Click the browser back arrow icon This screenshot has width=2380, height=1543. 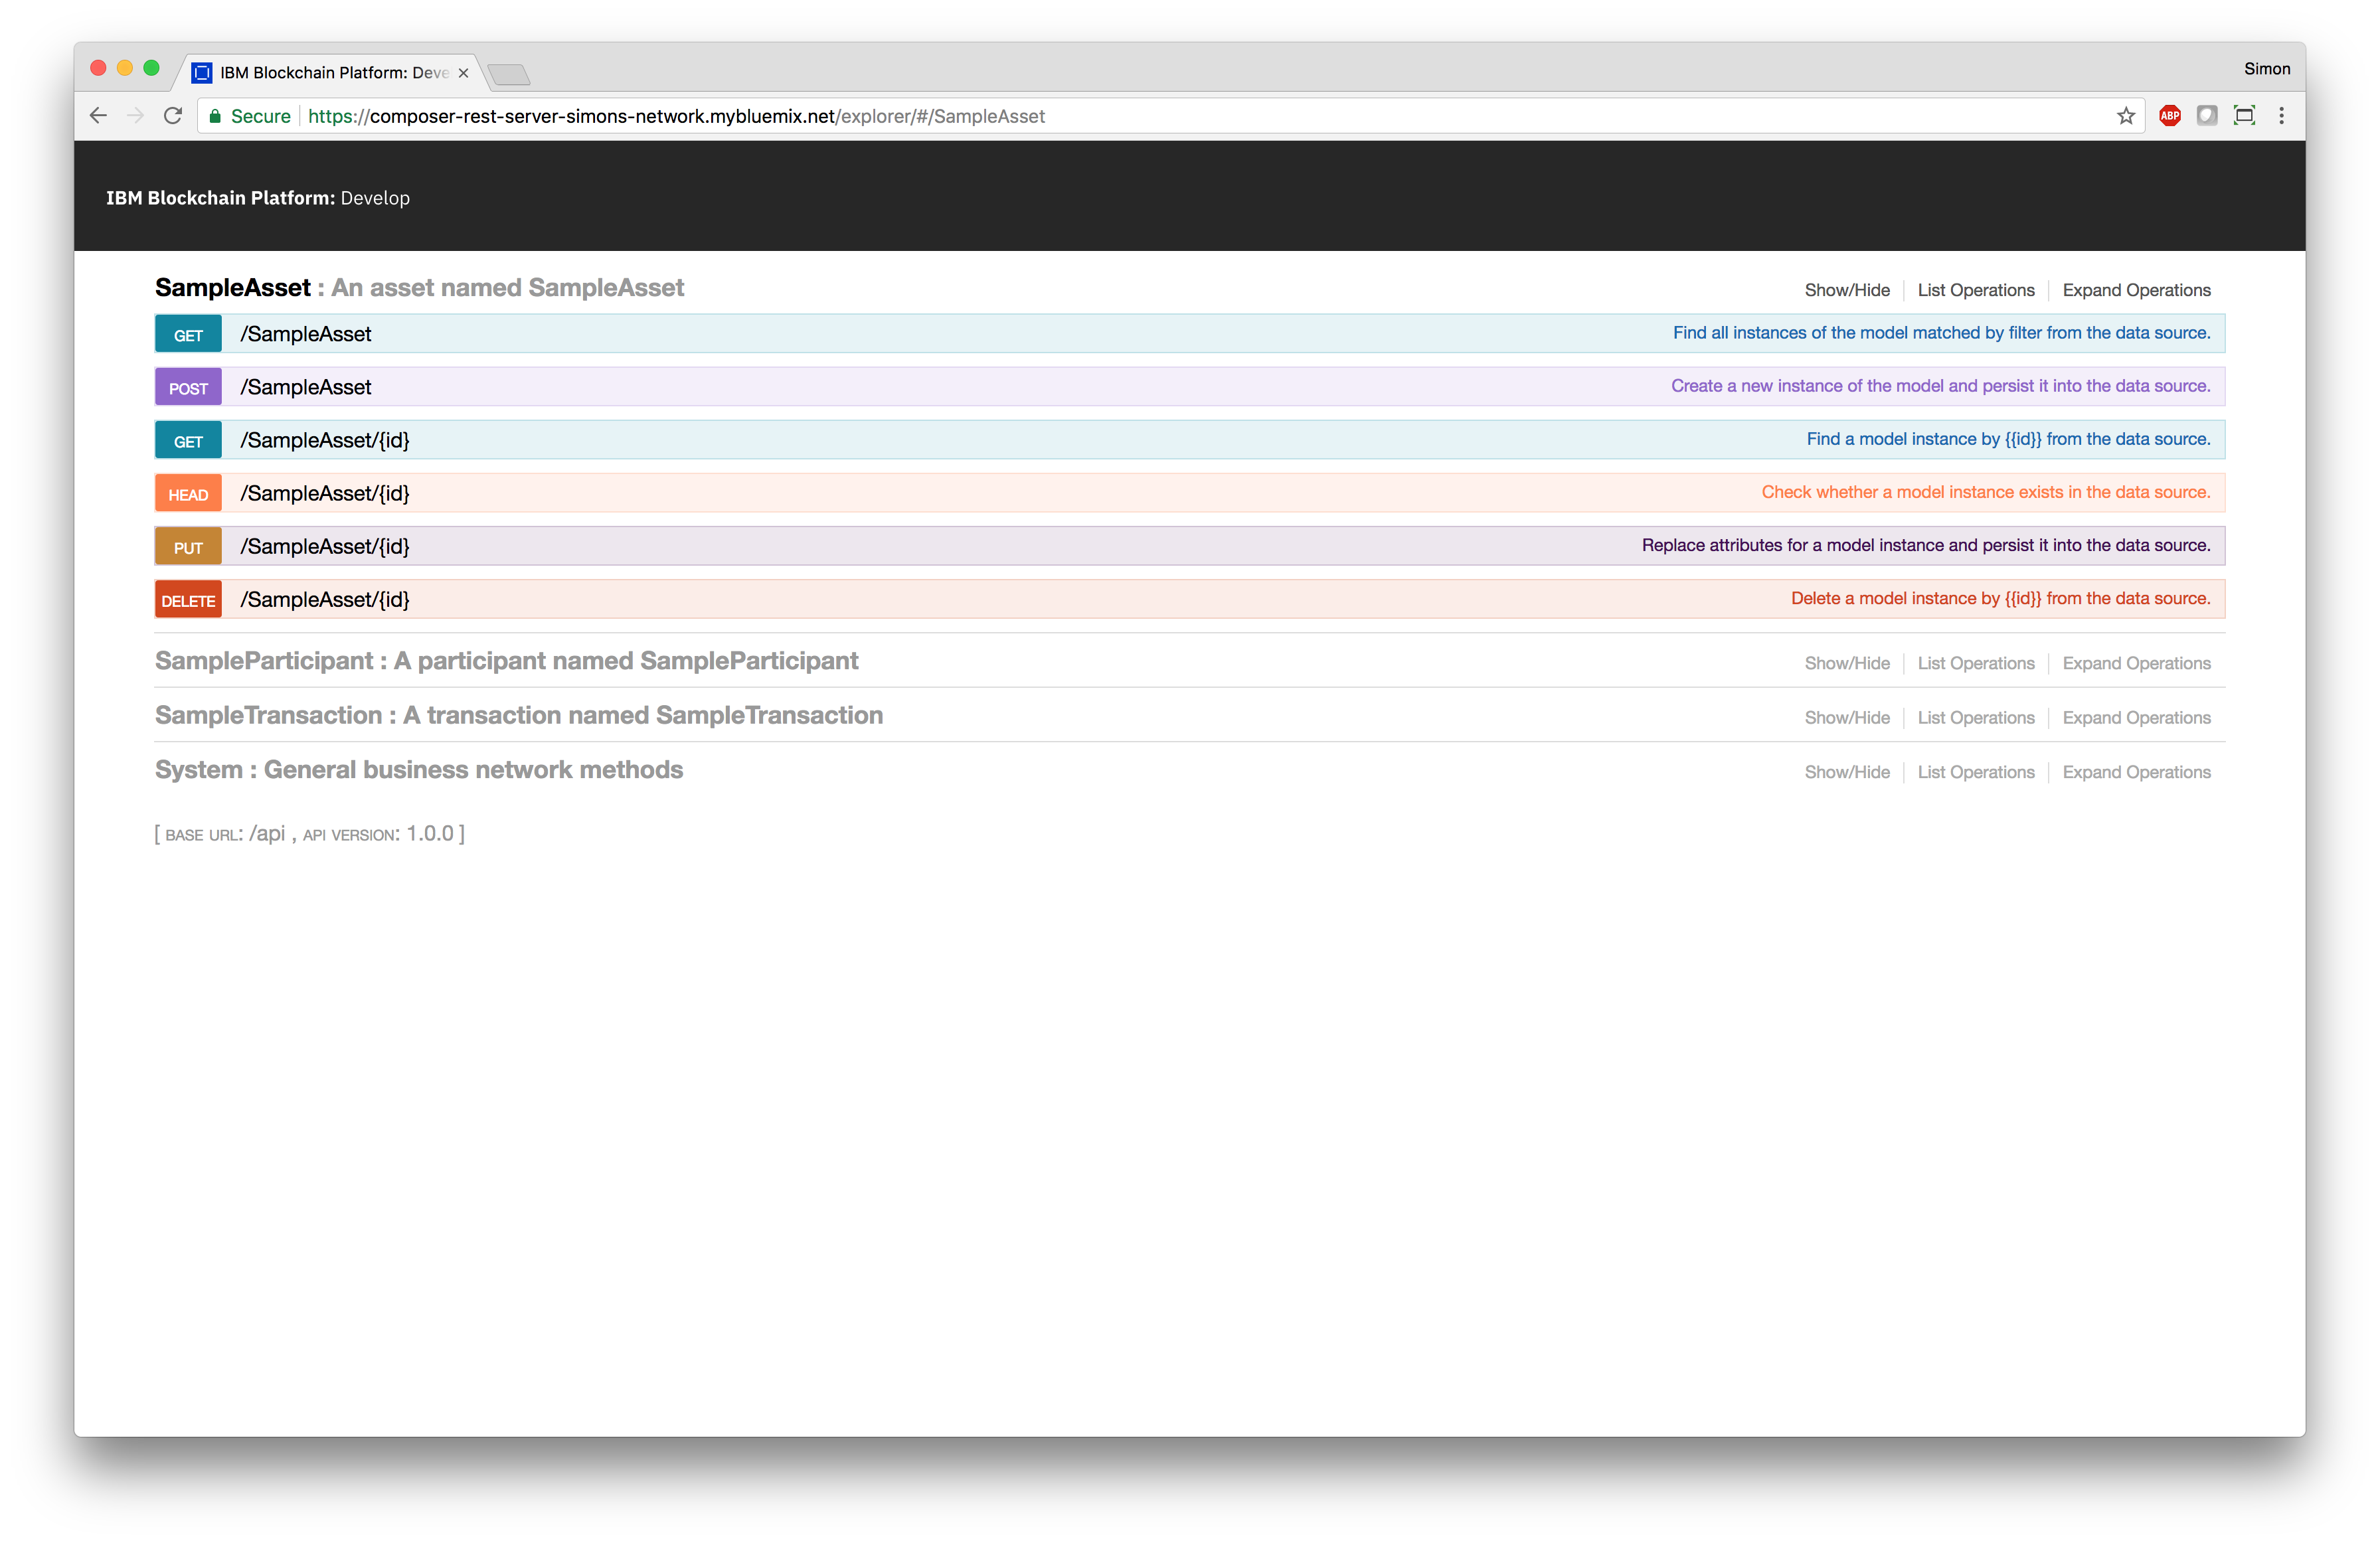98,116
